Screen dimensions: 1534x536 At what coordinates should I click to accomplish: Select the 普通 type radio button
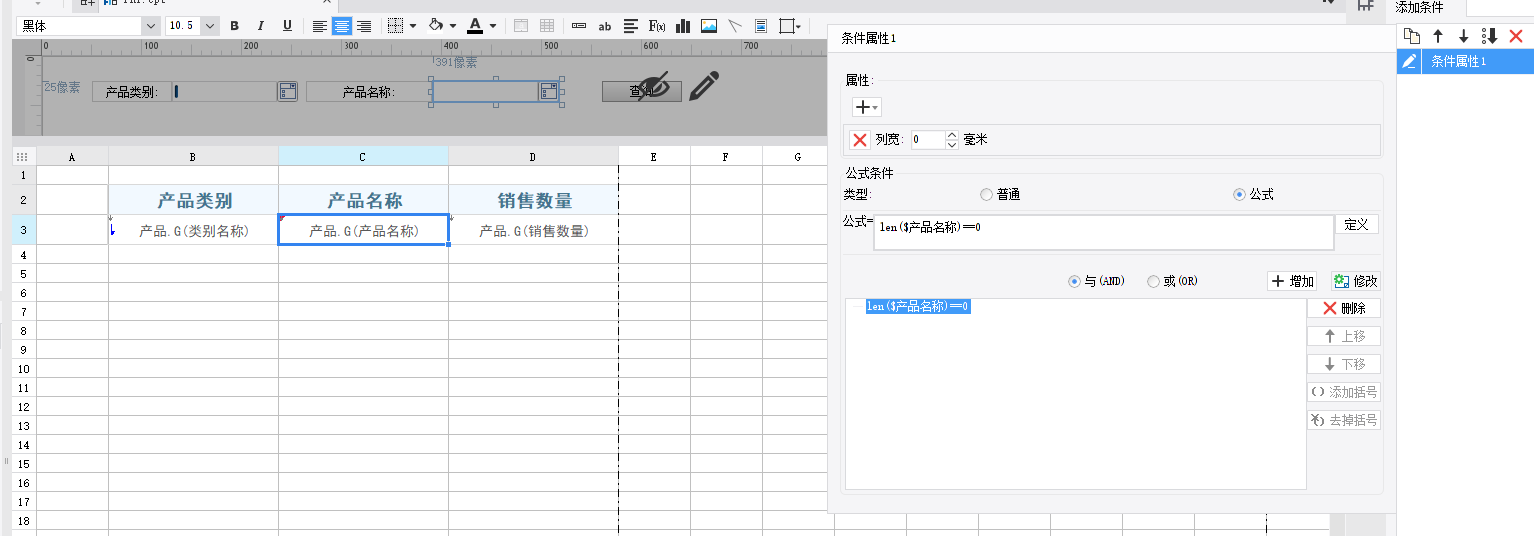click(987, 195)
